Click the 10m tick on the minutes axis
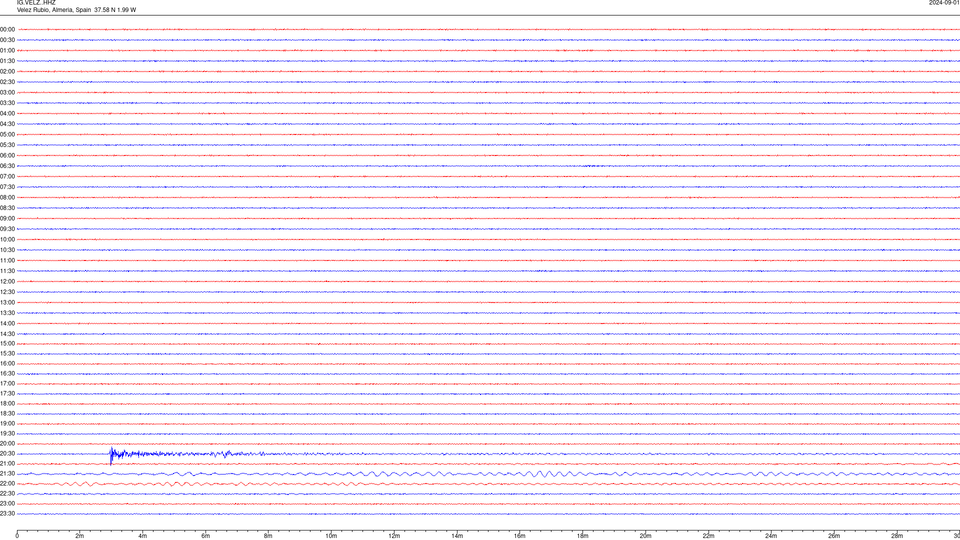 (331, 536)
